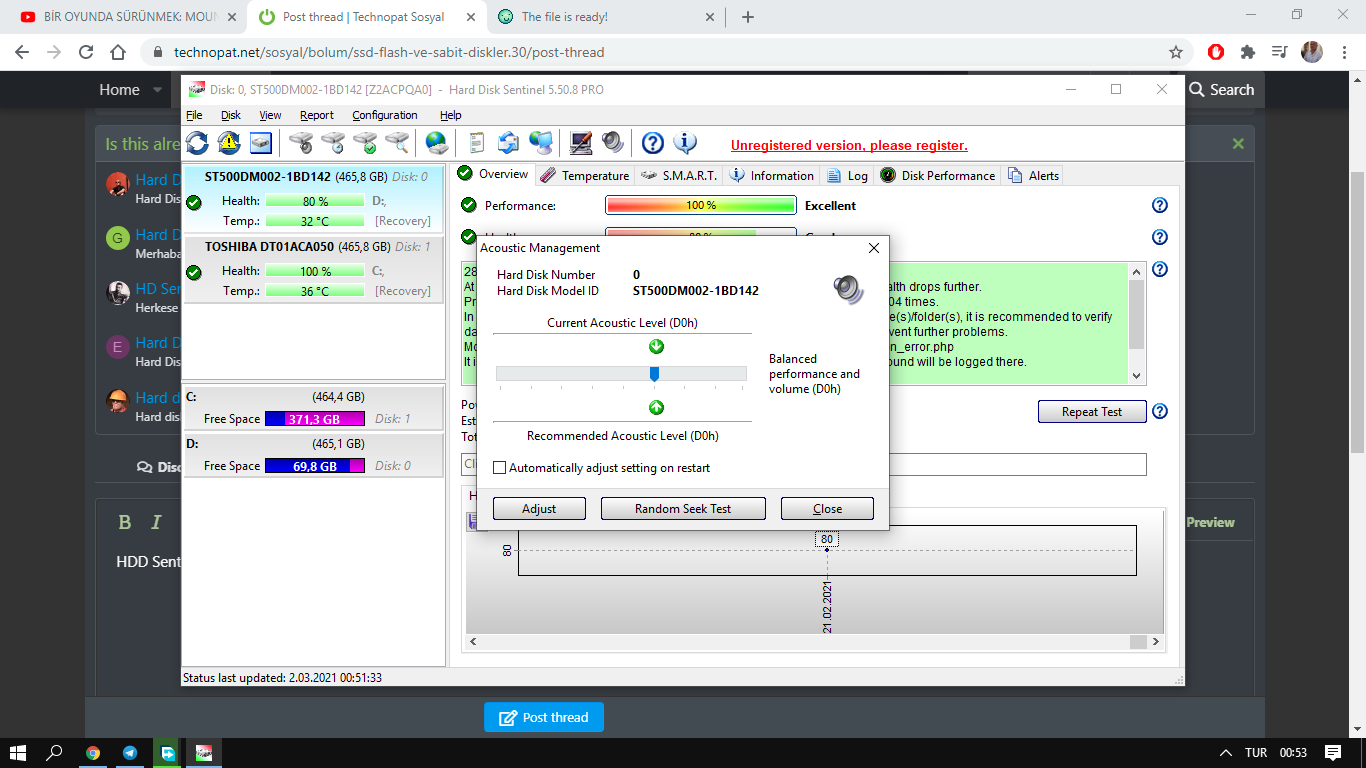Switch to the Temperature tab
This screenshot has height=768, width=1366.
[585, 175]
